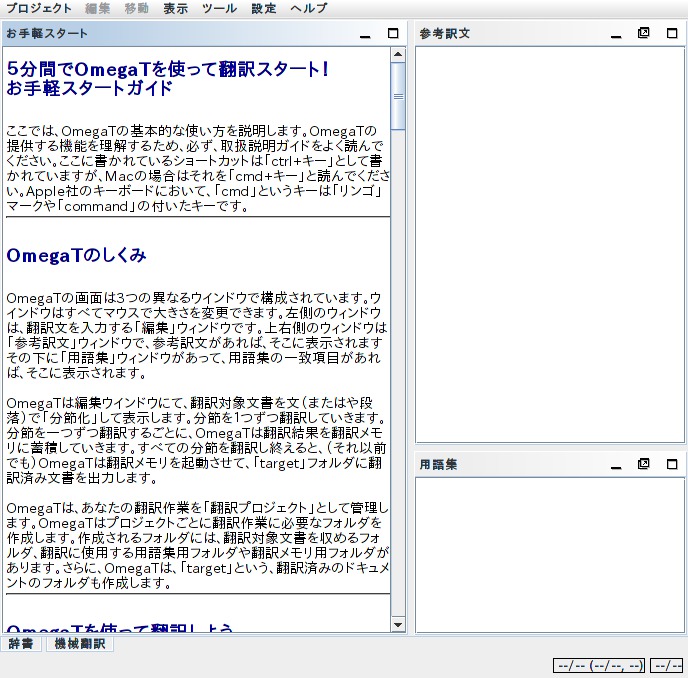
Task: Switch to the 機械翻訳 tab
Action: pyautogui.click(x=80, y=644)
